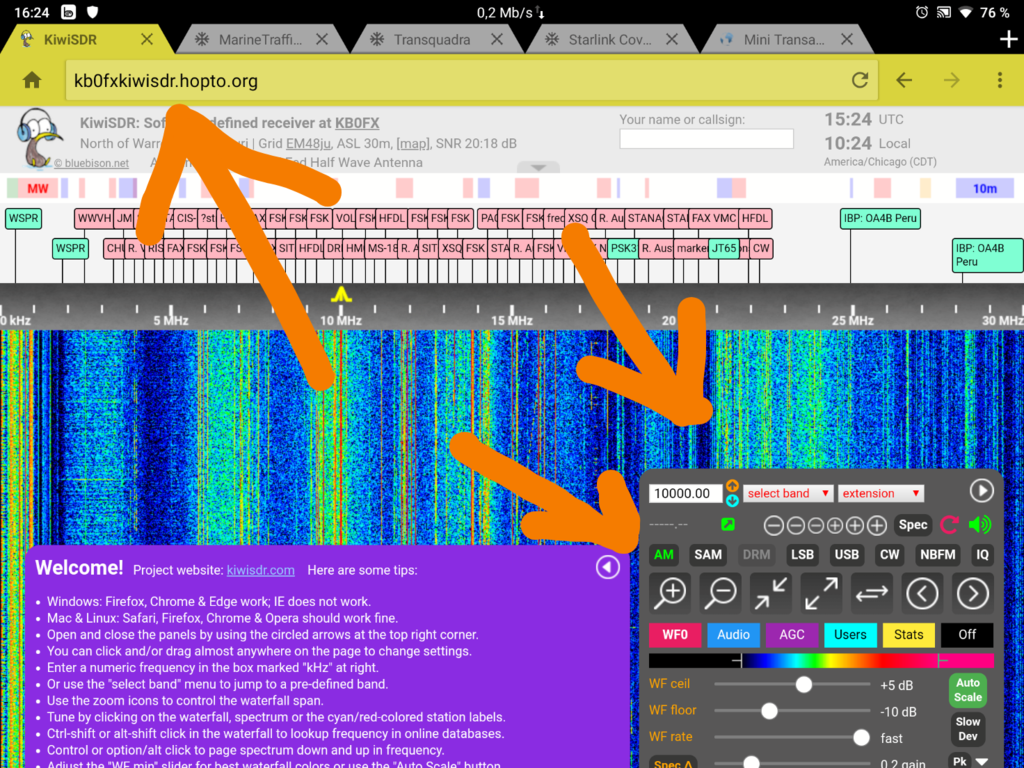The width and height of the screenshot is (1024, 768).
Task: Switch to the AGC panel tab
Action: pos(792,635)
